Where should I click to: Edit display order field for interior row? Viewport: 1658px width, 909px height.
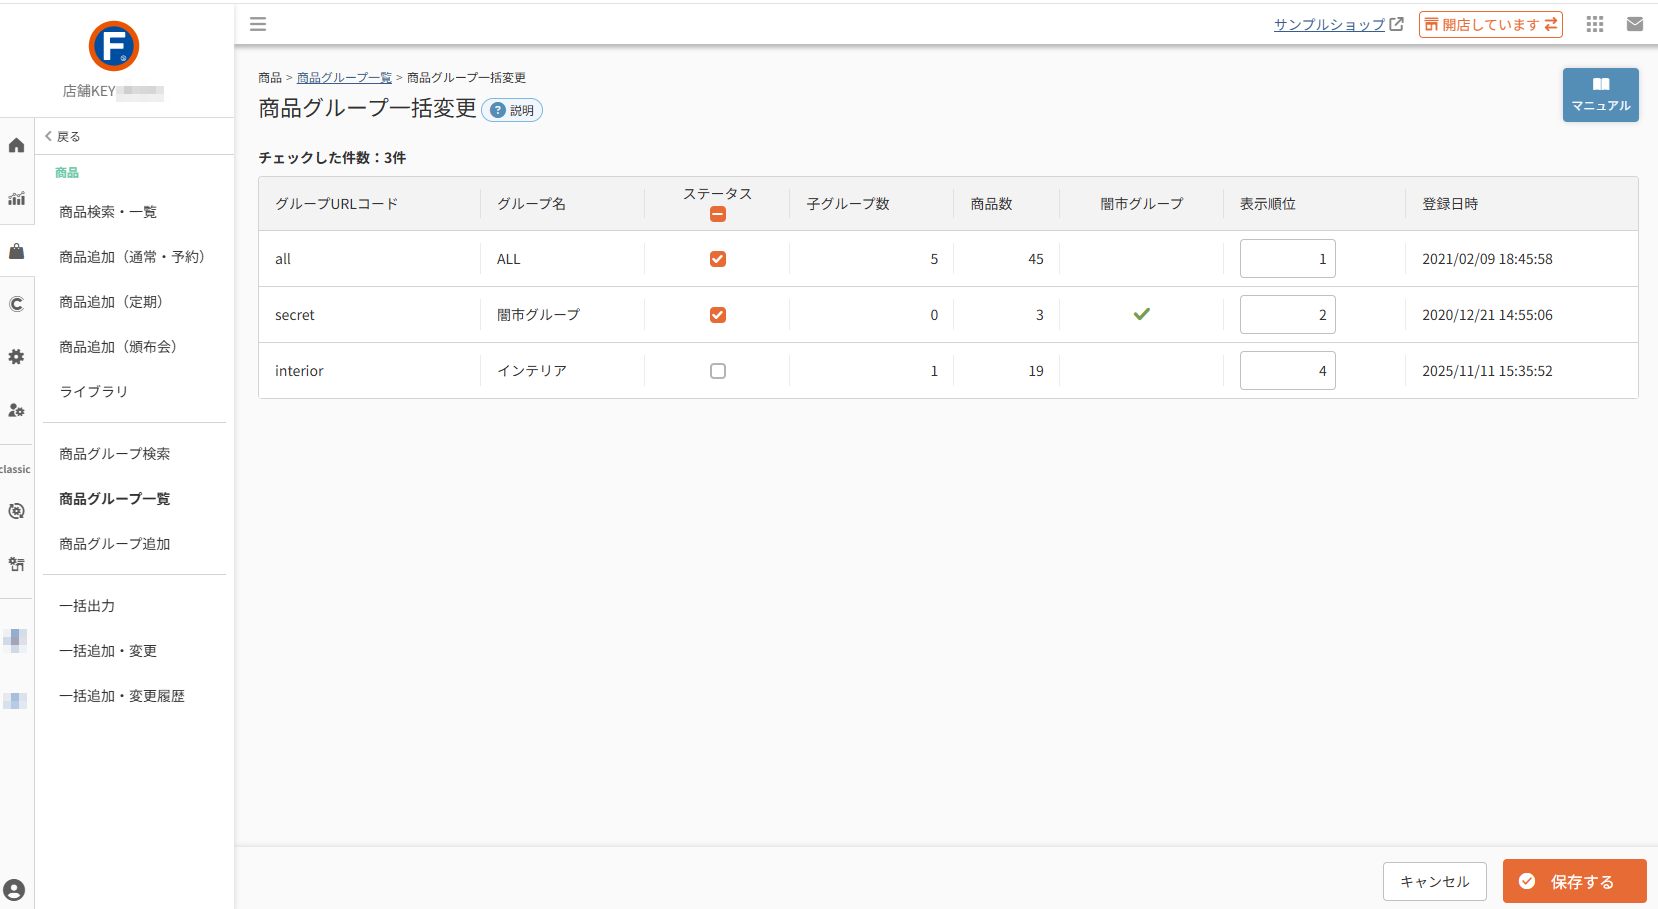(1287, 371)
